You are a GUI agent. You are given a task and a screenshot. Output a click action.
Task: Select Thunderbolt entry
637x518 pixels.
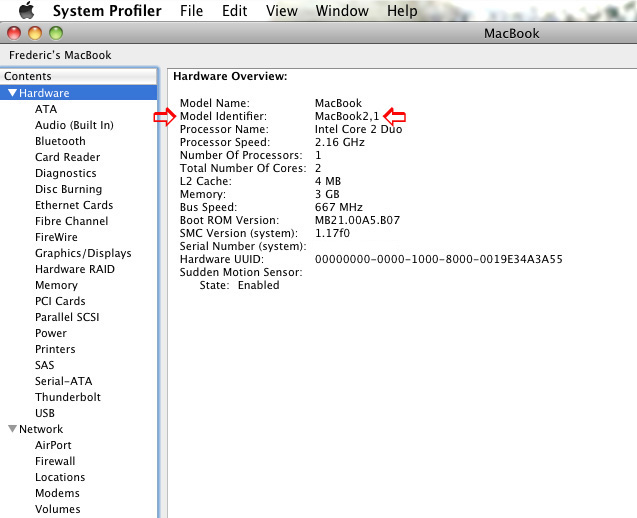tap(68, 397)
